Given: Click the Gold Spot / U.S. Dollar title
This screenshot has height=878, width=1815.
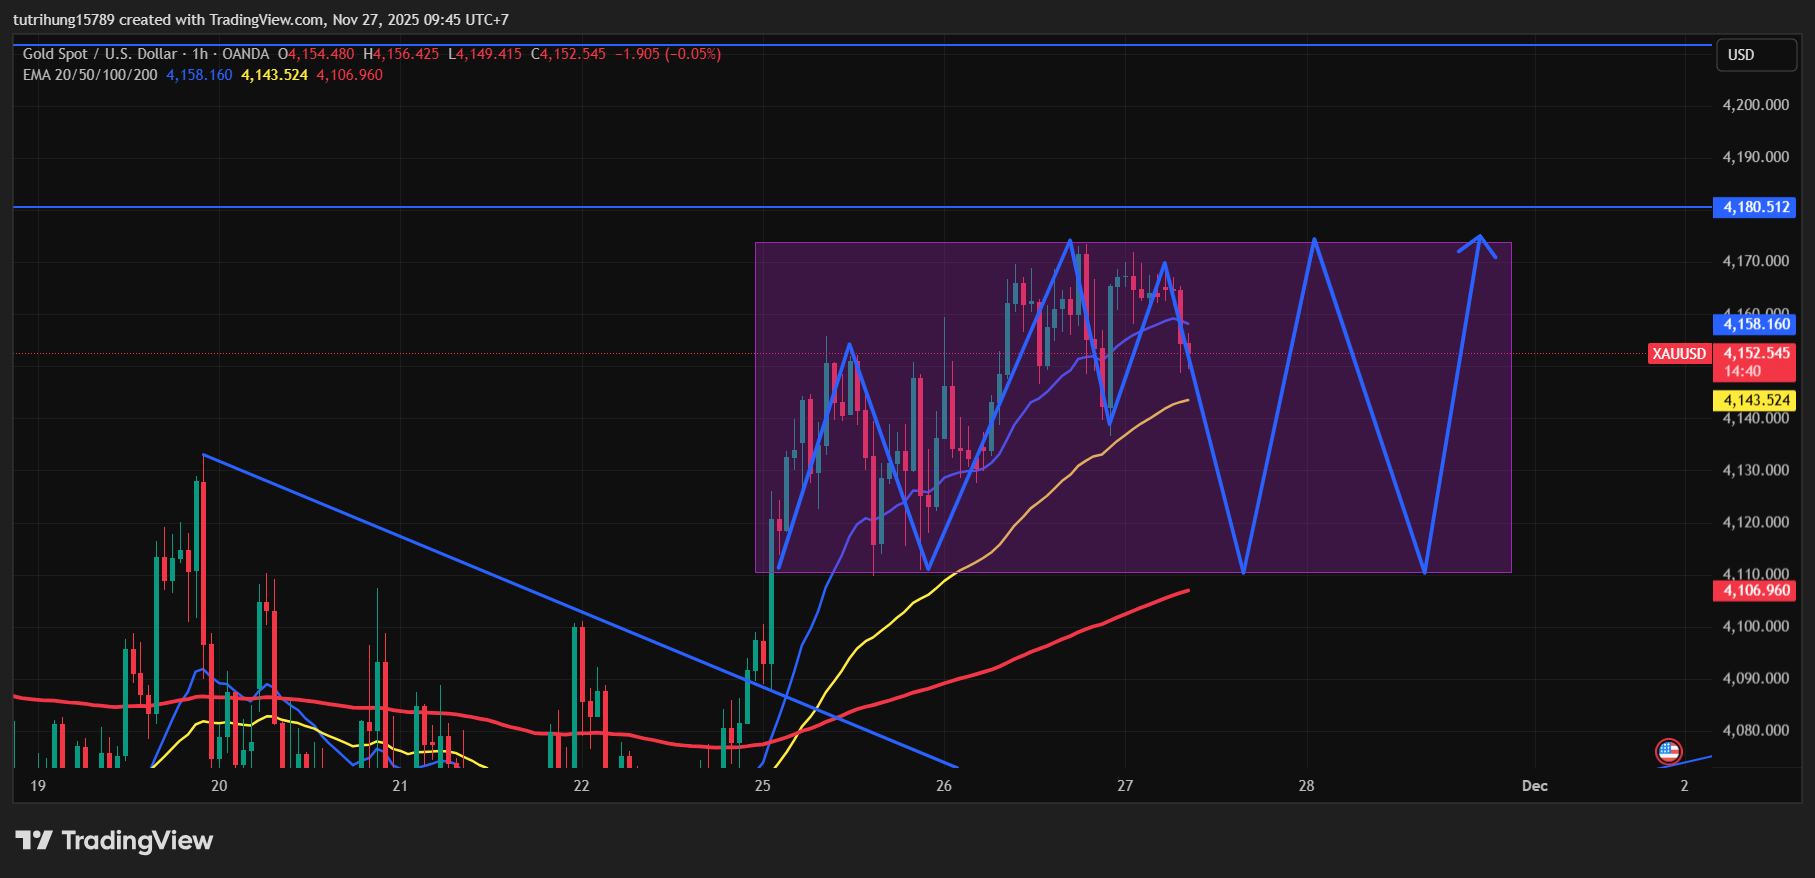Looking at the screenshot, I should 99,54.
